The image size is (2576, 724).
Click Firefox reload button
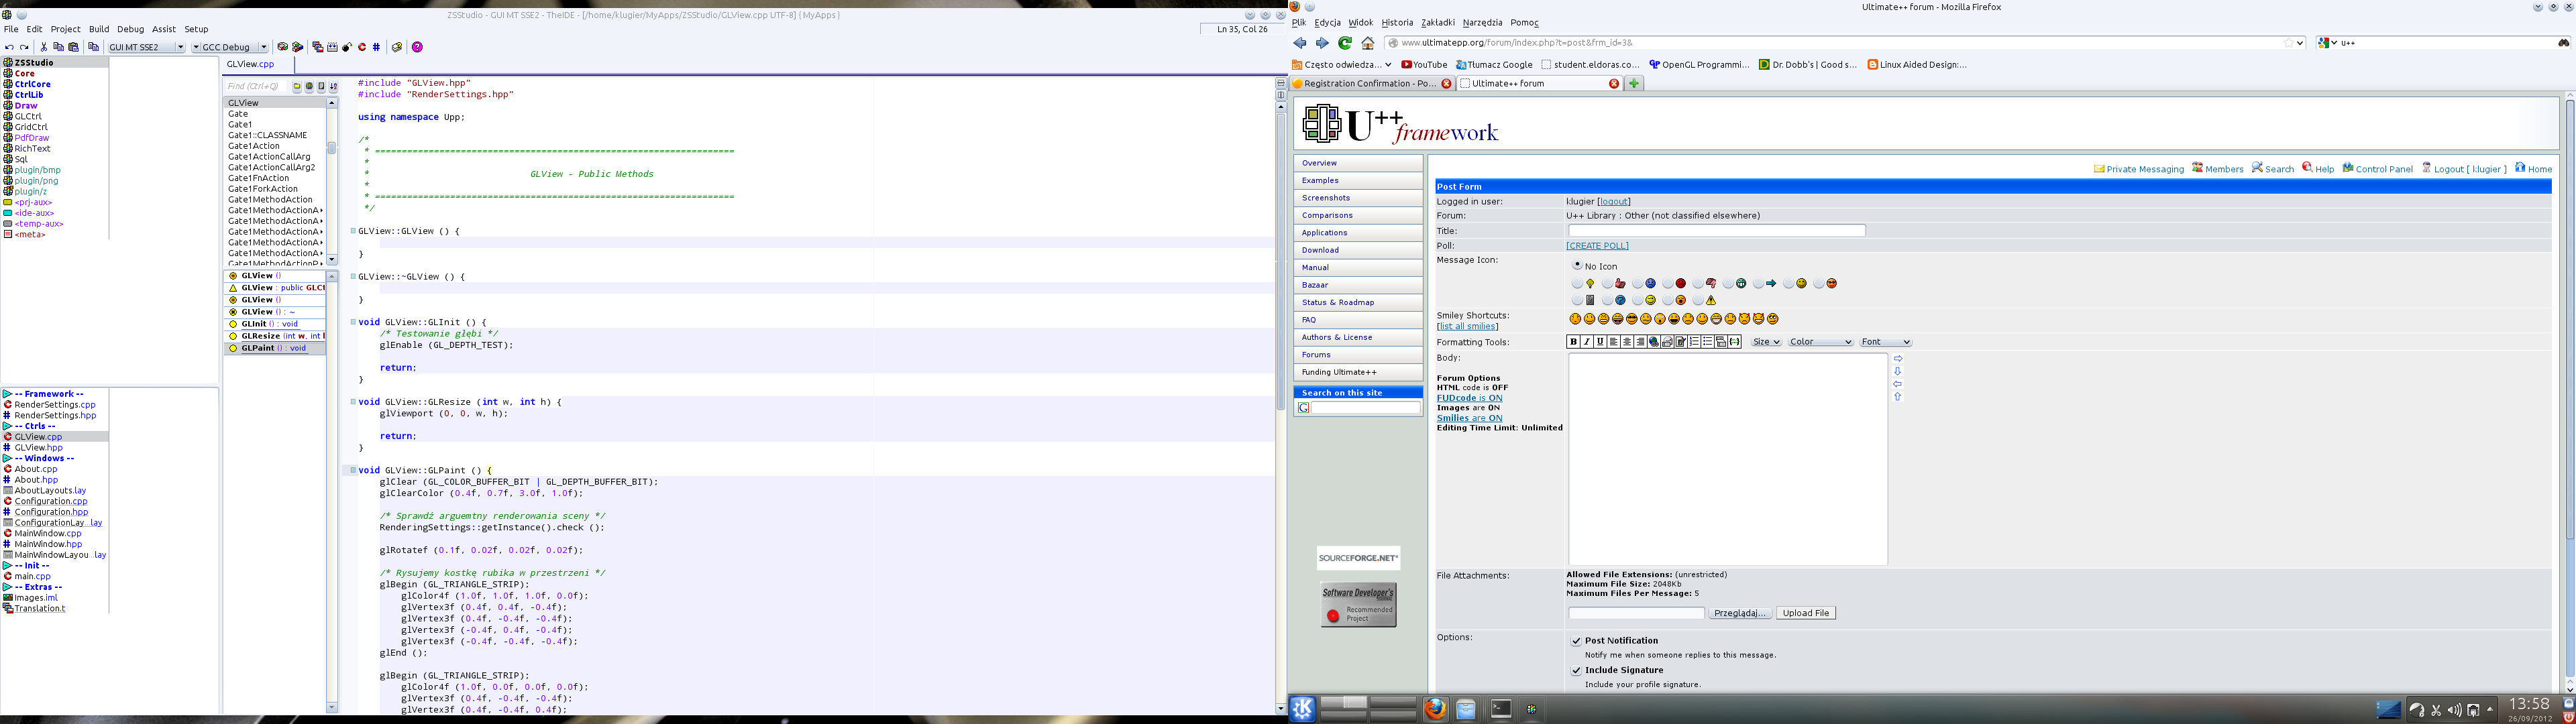click(1344, 43)
